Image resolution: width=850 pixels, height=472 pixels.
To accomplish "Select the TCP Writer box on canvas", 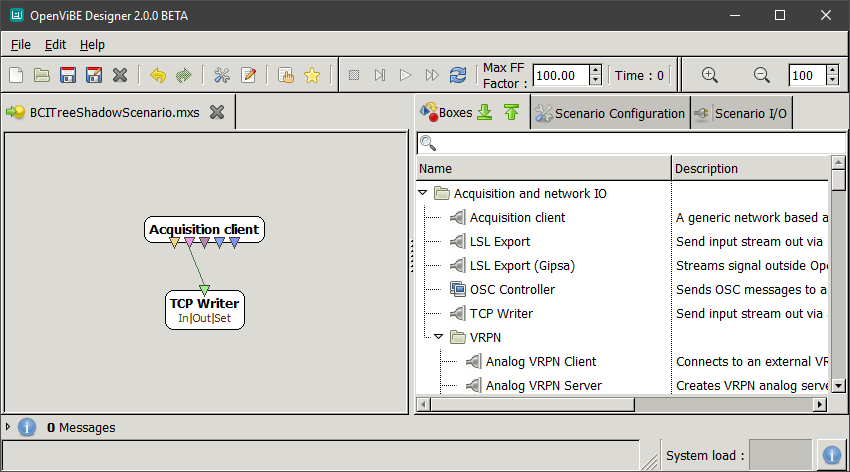I will 204,309.
